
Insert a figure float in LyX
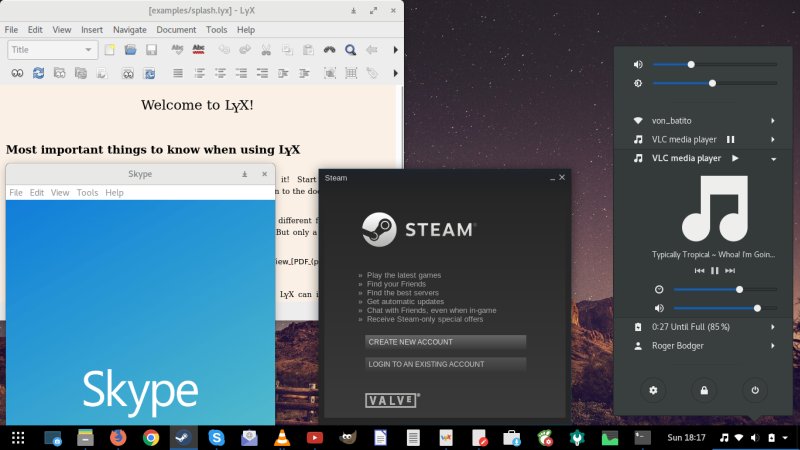click(x=330, y=73)
